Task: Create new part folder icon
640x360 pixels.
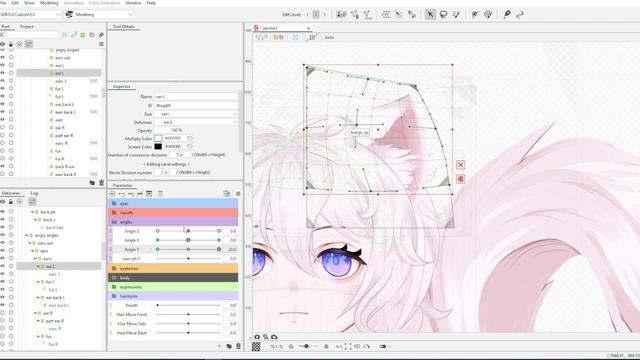Action: click(x=92, y=183)
